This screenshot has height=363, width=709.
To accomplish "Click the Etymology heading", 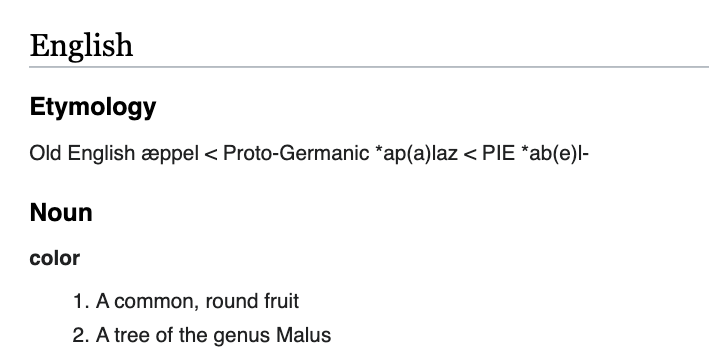I will click(93, 108).
